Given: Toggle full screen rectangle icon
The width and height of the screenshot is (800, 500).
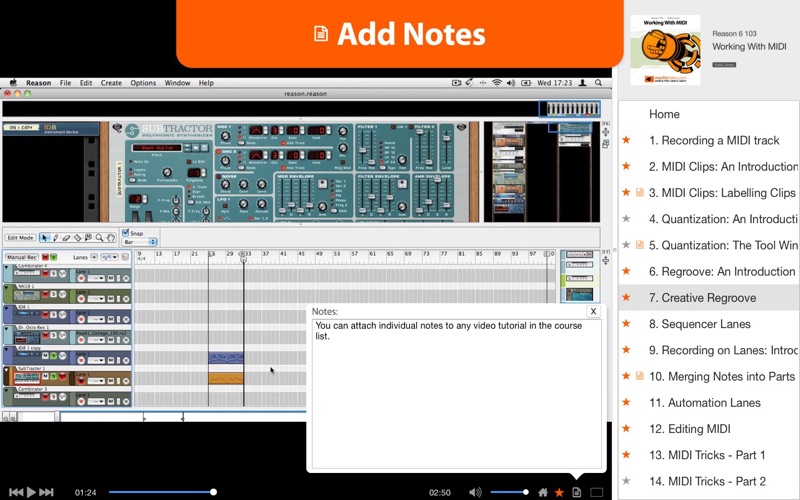Looking at the screenshot, I should tap(596, 492).
